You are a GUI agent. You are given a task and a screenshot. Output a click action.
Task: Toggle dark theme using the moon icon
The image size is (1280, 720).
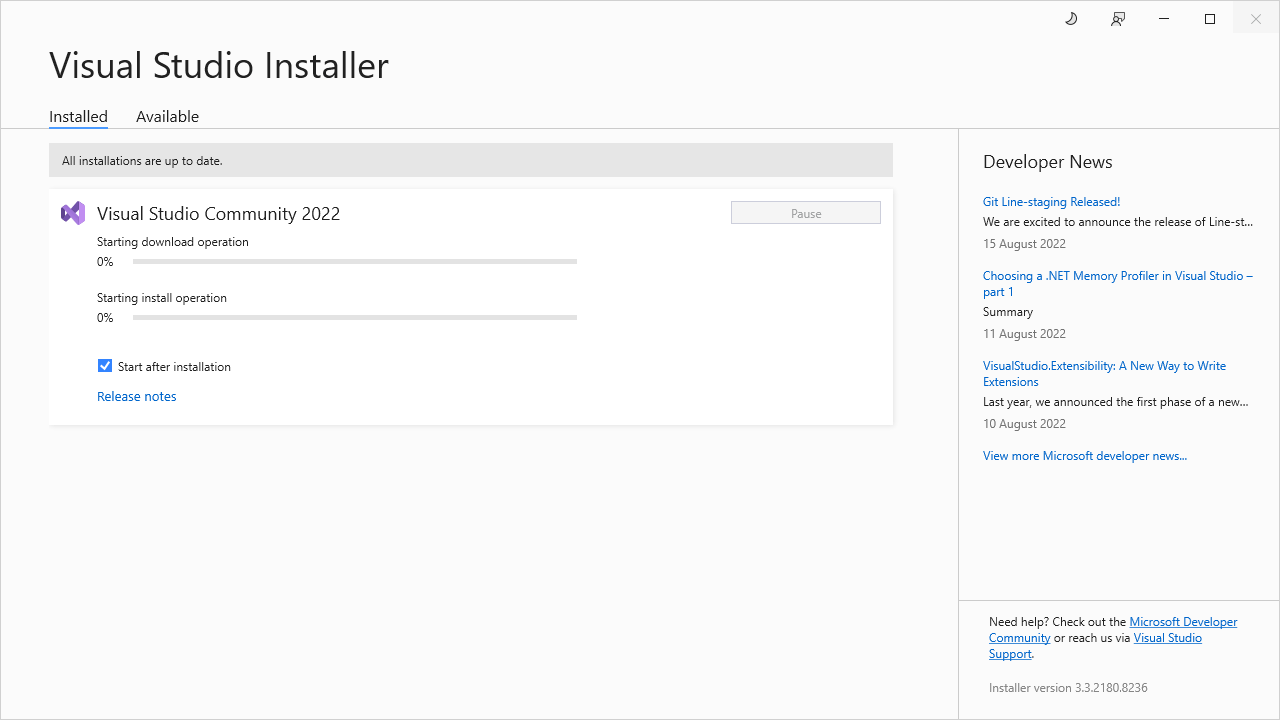[1071, 18]
